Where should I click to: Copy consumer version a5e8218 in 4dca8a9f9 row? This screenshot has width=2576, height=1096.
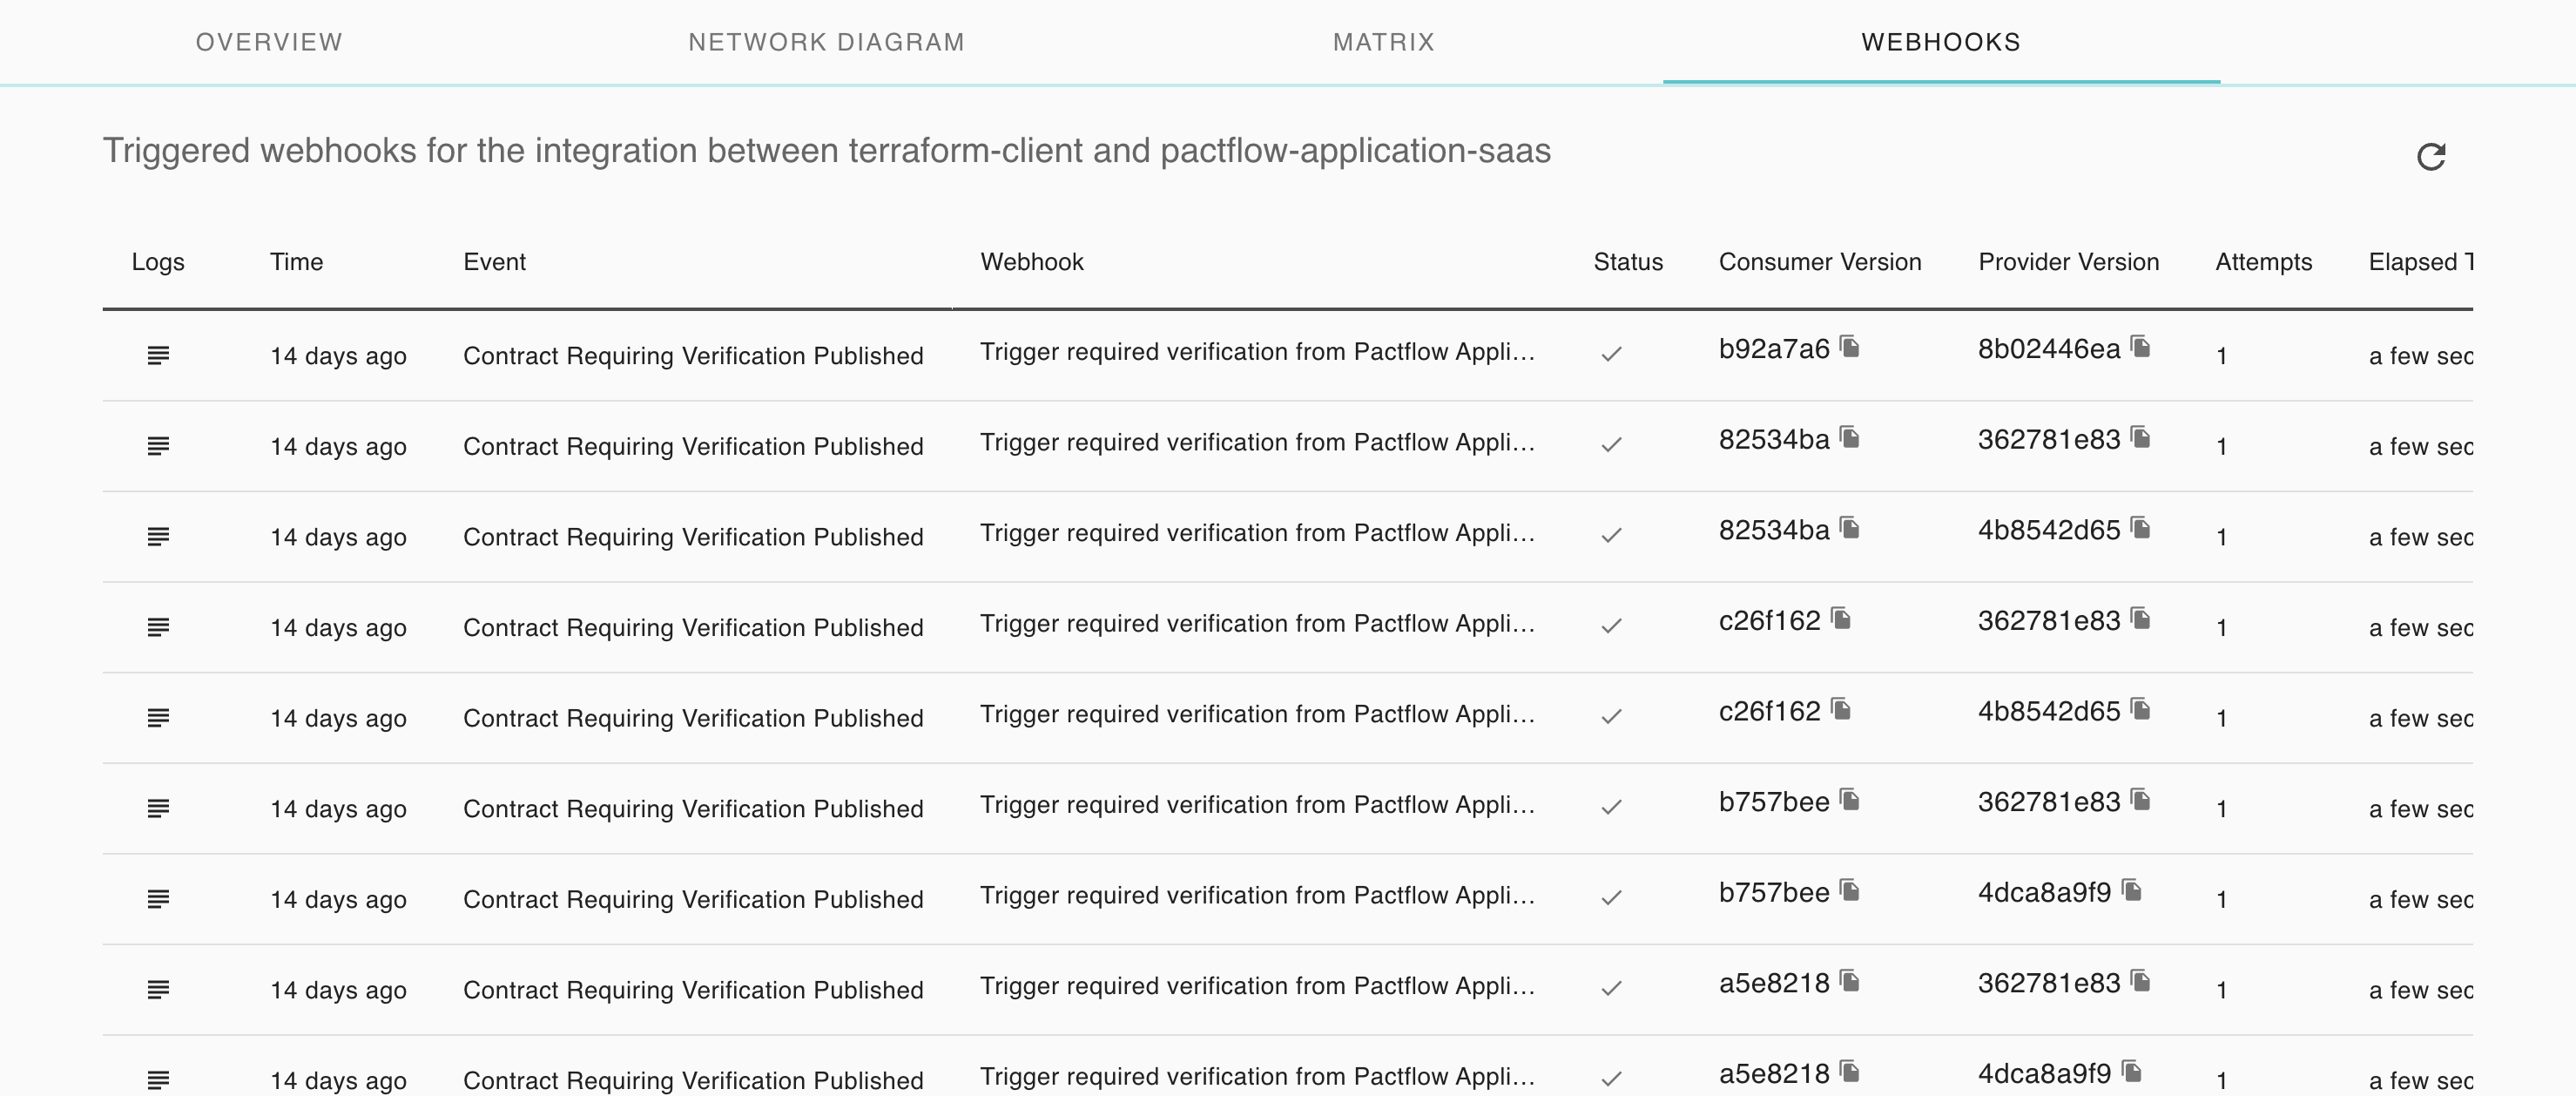coord(1850,1072)
